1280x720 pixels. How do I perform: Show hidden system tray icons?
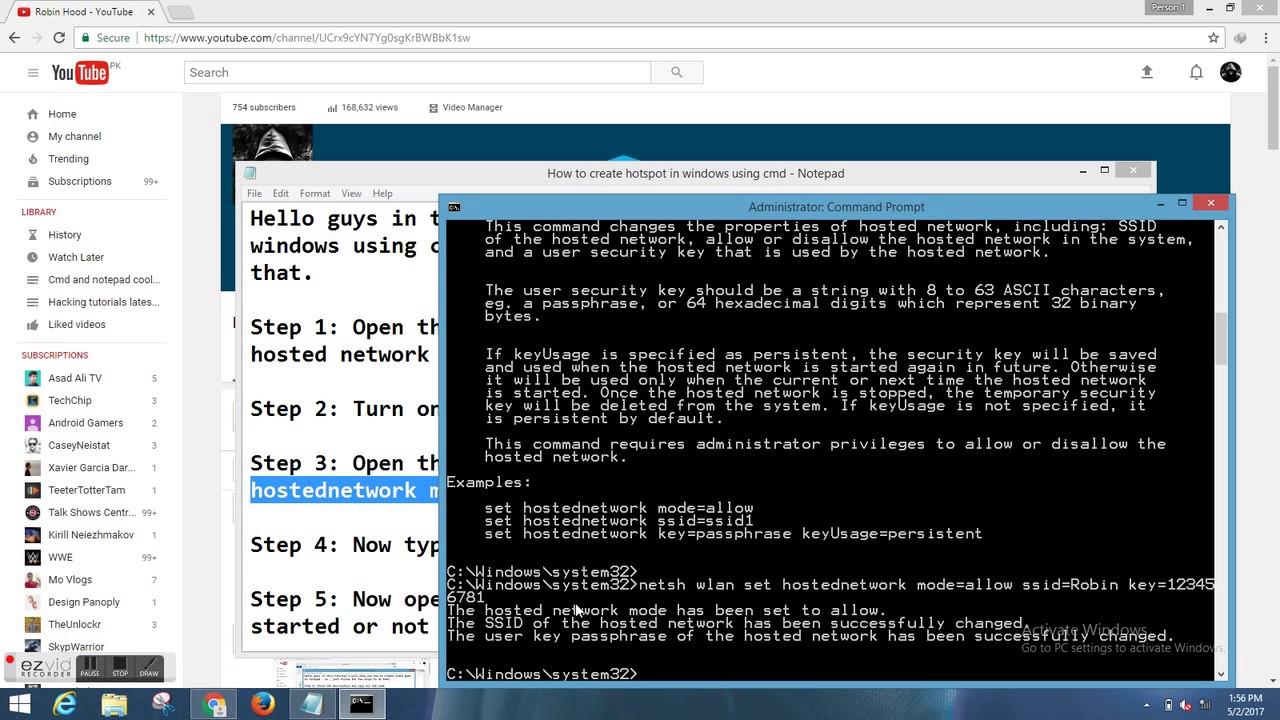[1146, 705]
